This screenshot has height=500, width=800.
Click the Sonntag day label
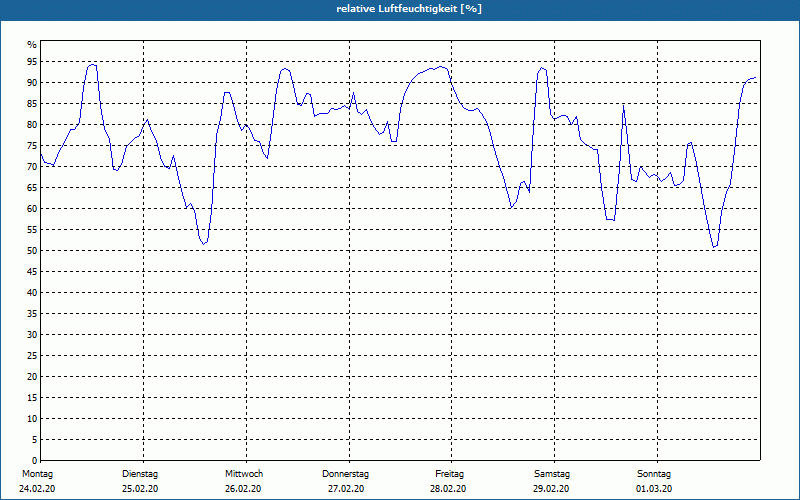click(x=654, y=474)
